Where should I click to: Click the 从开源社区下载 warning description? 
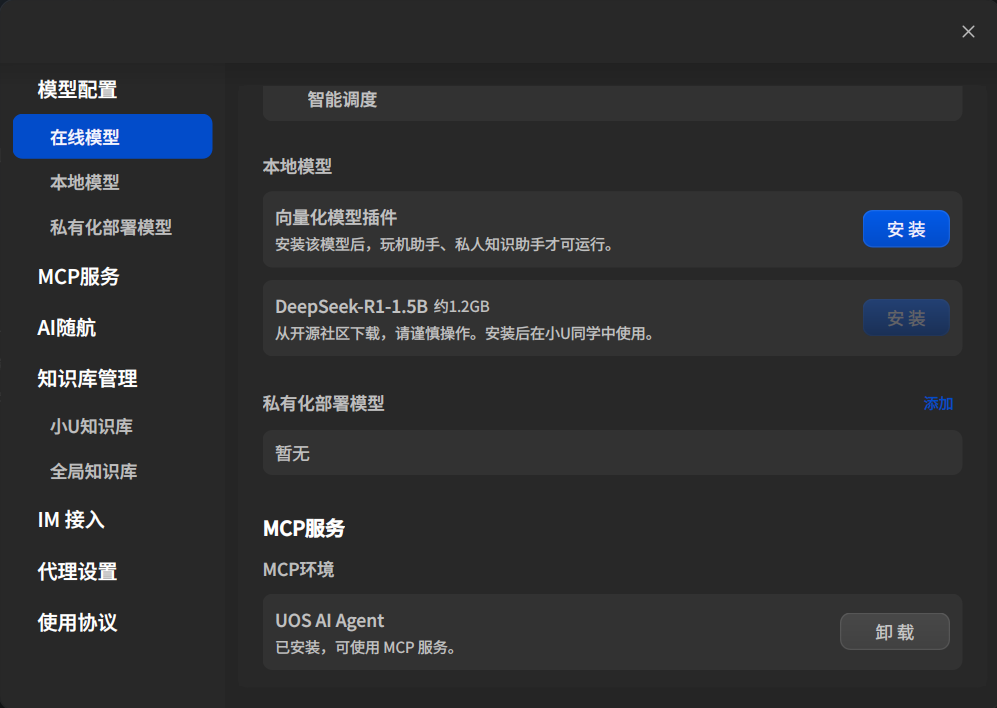click(465, 334)
